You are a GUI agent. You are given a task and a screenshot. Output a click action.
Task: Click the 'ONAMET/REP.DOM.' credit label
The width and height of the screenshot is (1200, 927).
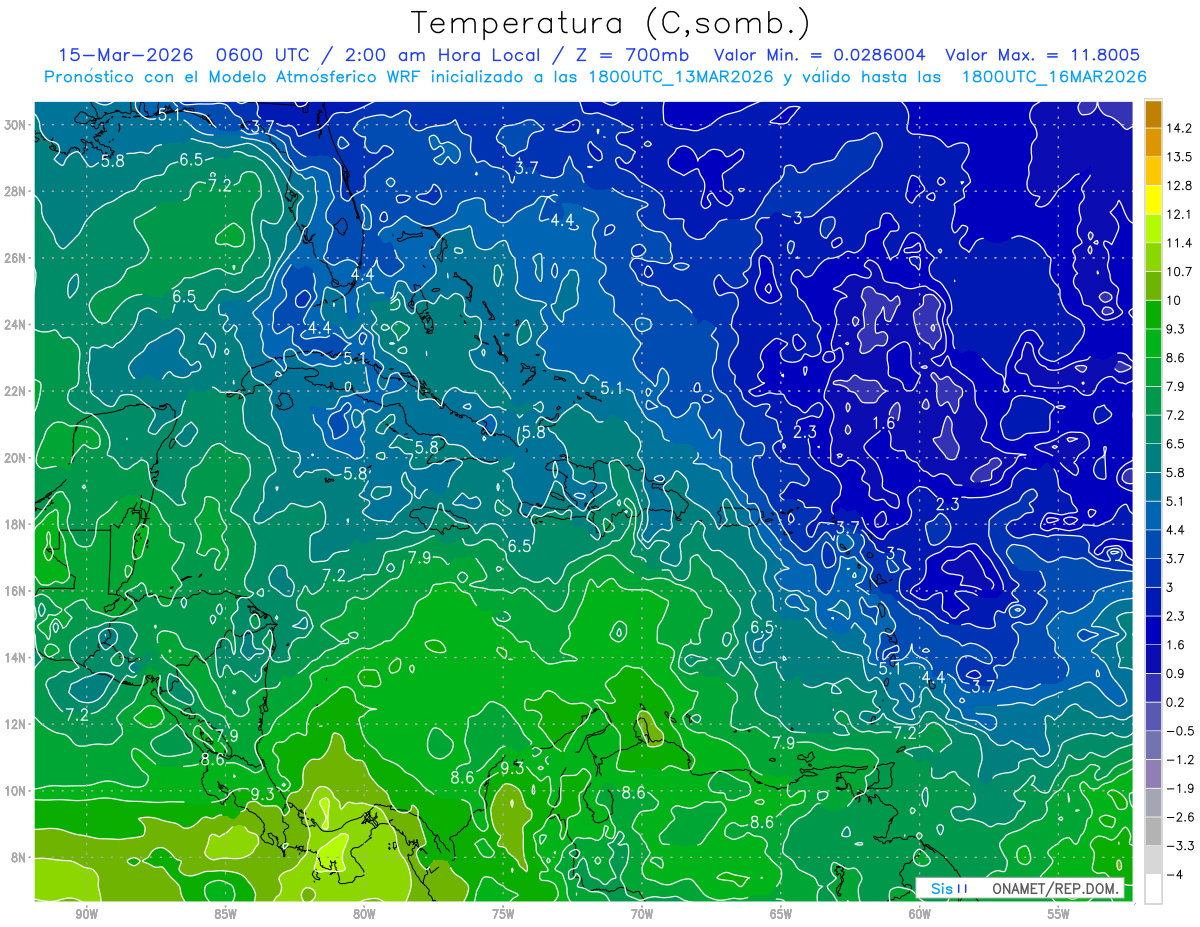(1057, 888)
